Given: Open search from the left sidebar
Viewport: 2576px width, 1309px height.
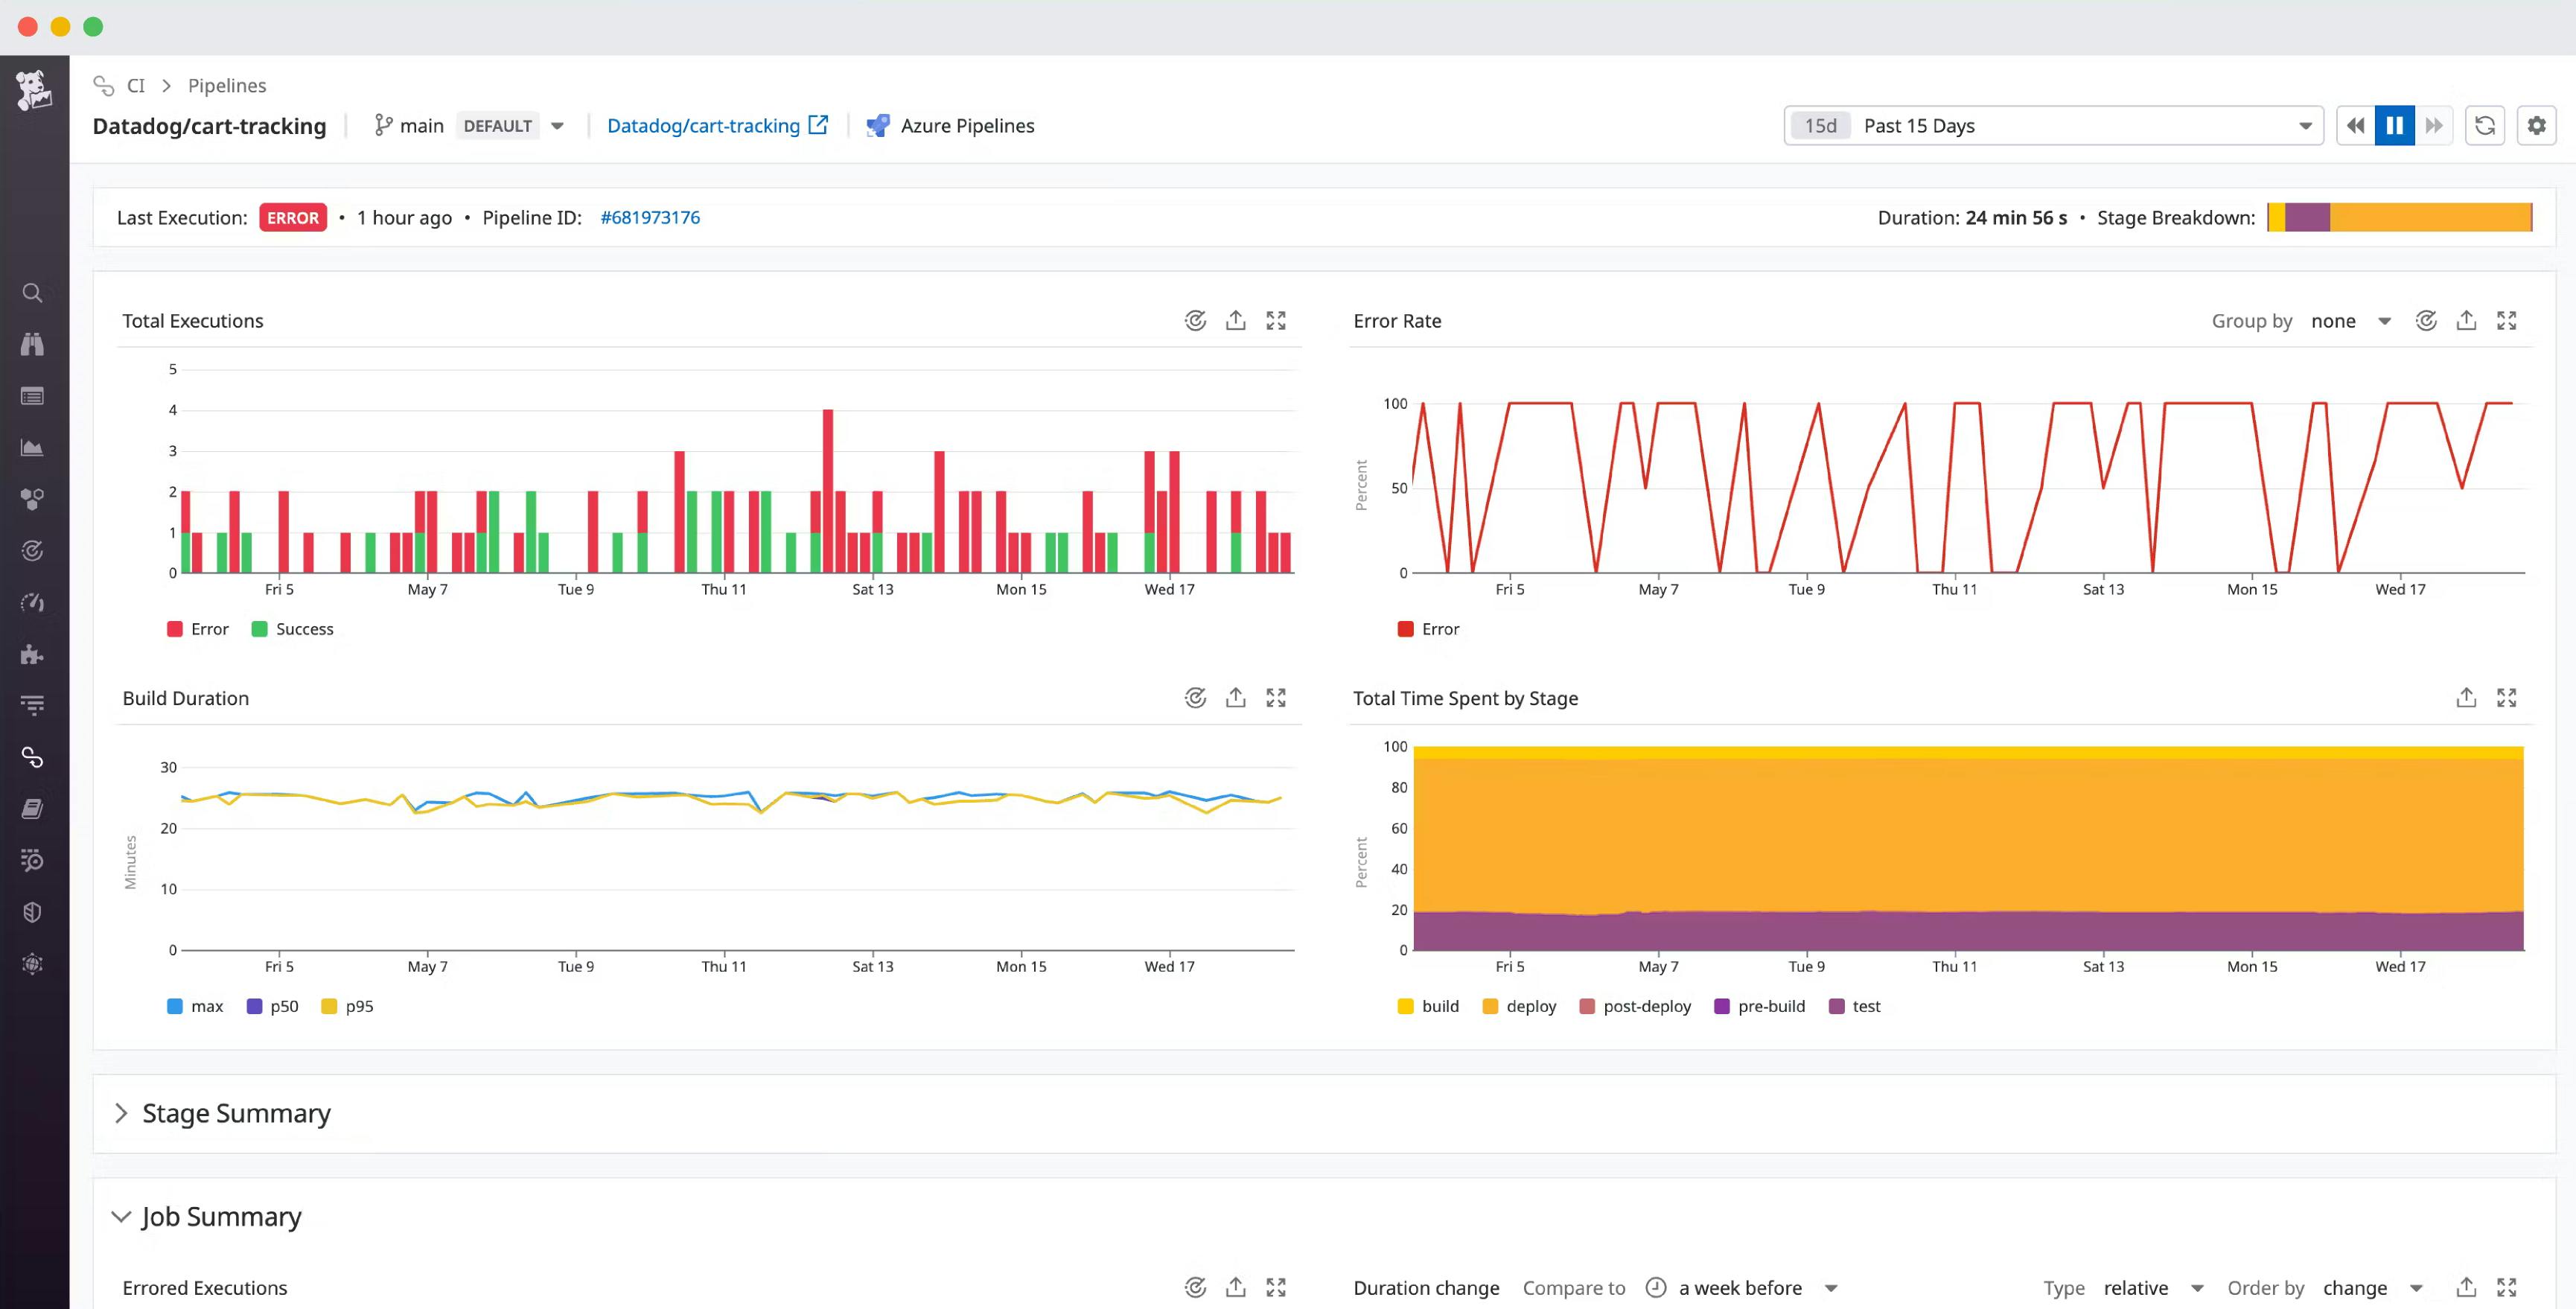Looking at the screenshot, I should 33,293.
